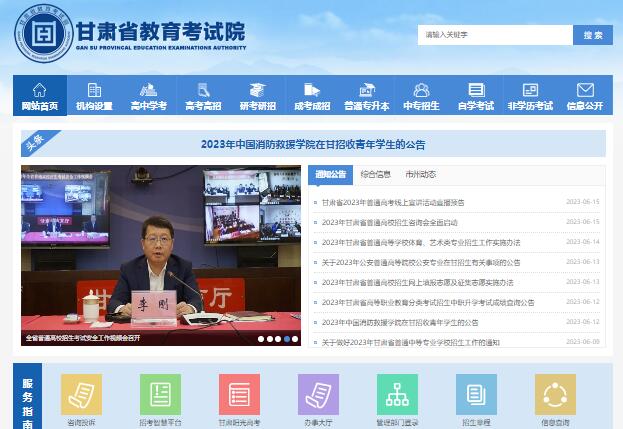Screen dimensions: 623x429
Task: Select the 高中学考 navigation icon
Action: pyautogui.click(x=149, y=90)
